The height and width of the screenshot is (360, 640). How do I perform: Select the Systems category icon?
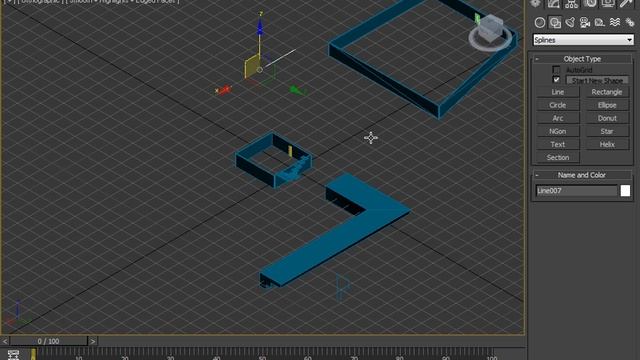coord(629,22)
